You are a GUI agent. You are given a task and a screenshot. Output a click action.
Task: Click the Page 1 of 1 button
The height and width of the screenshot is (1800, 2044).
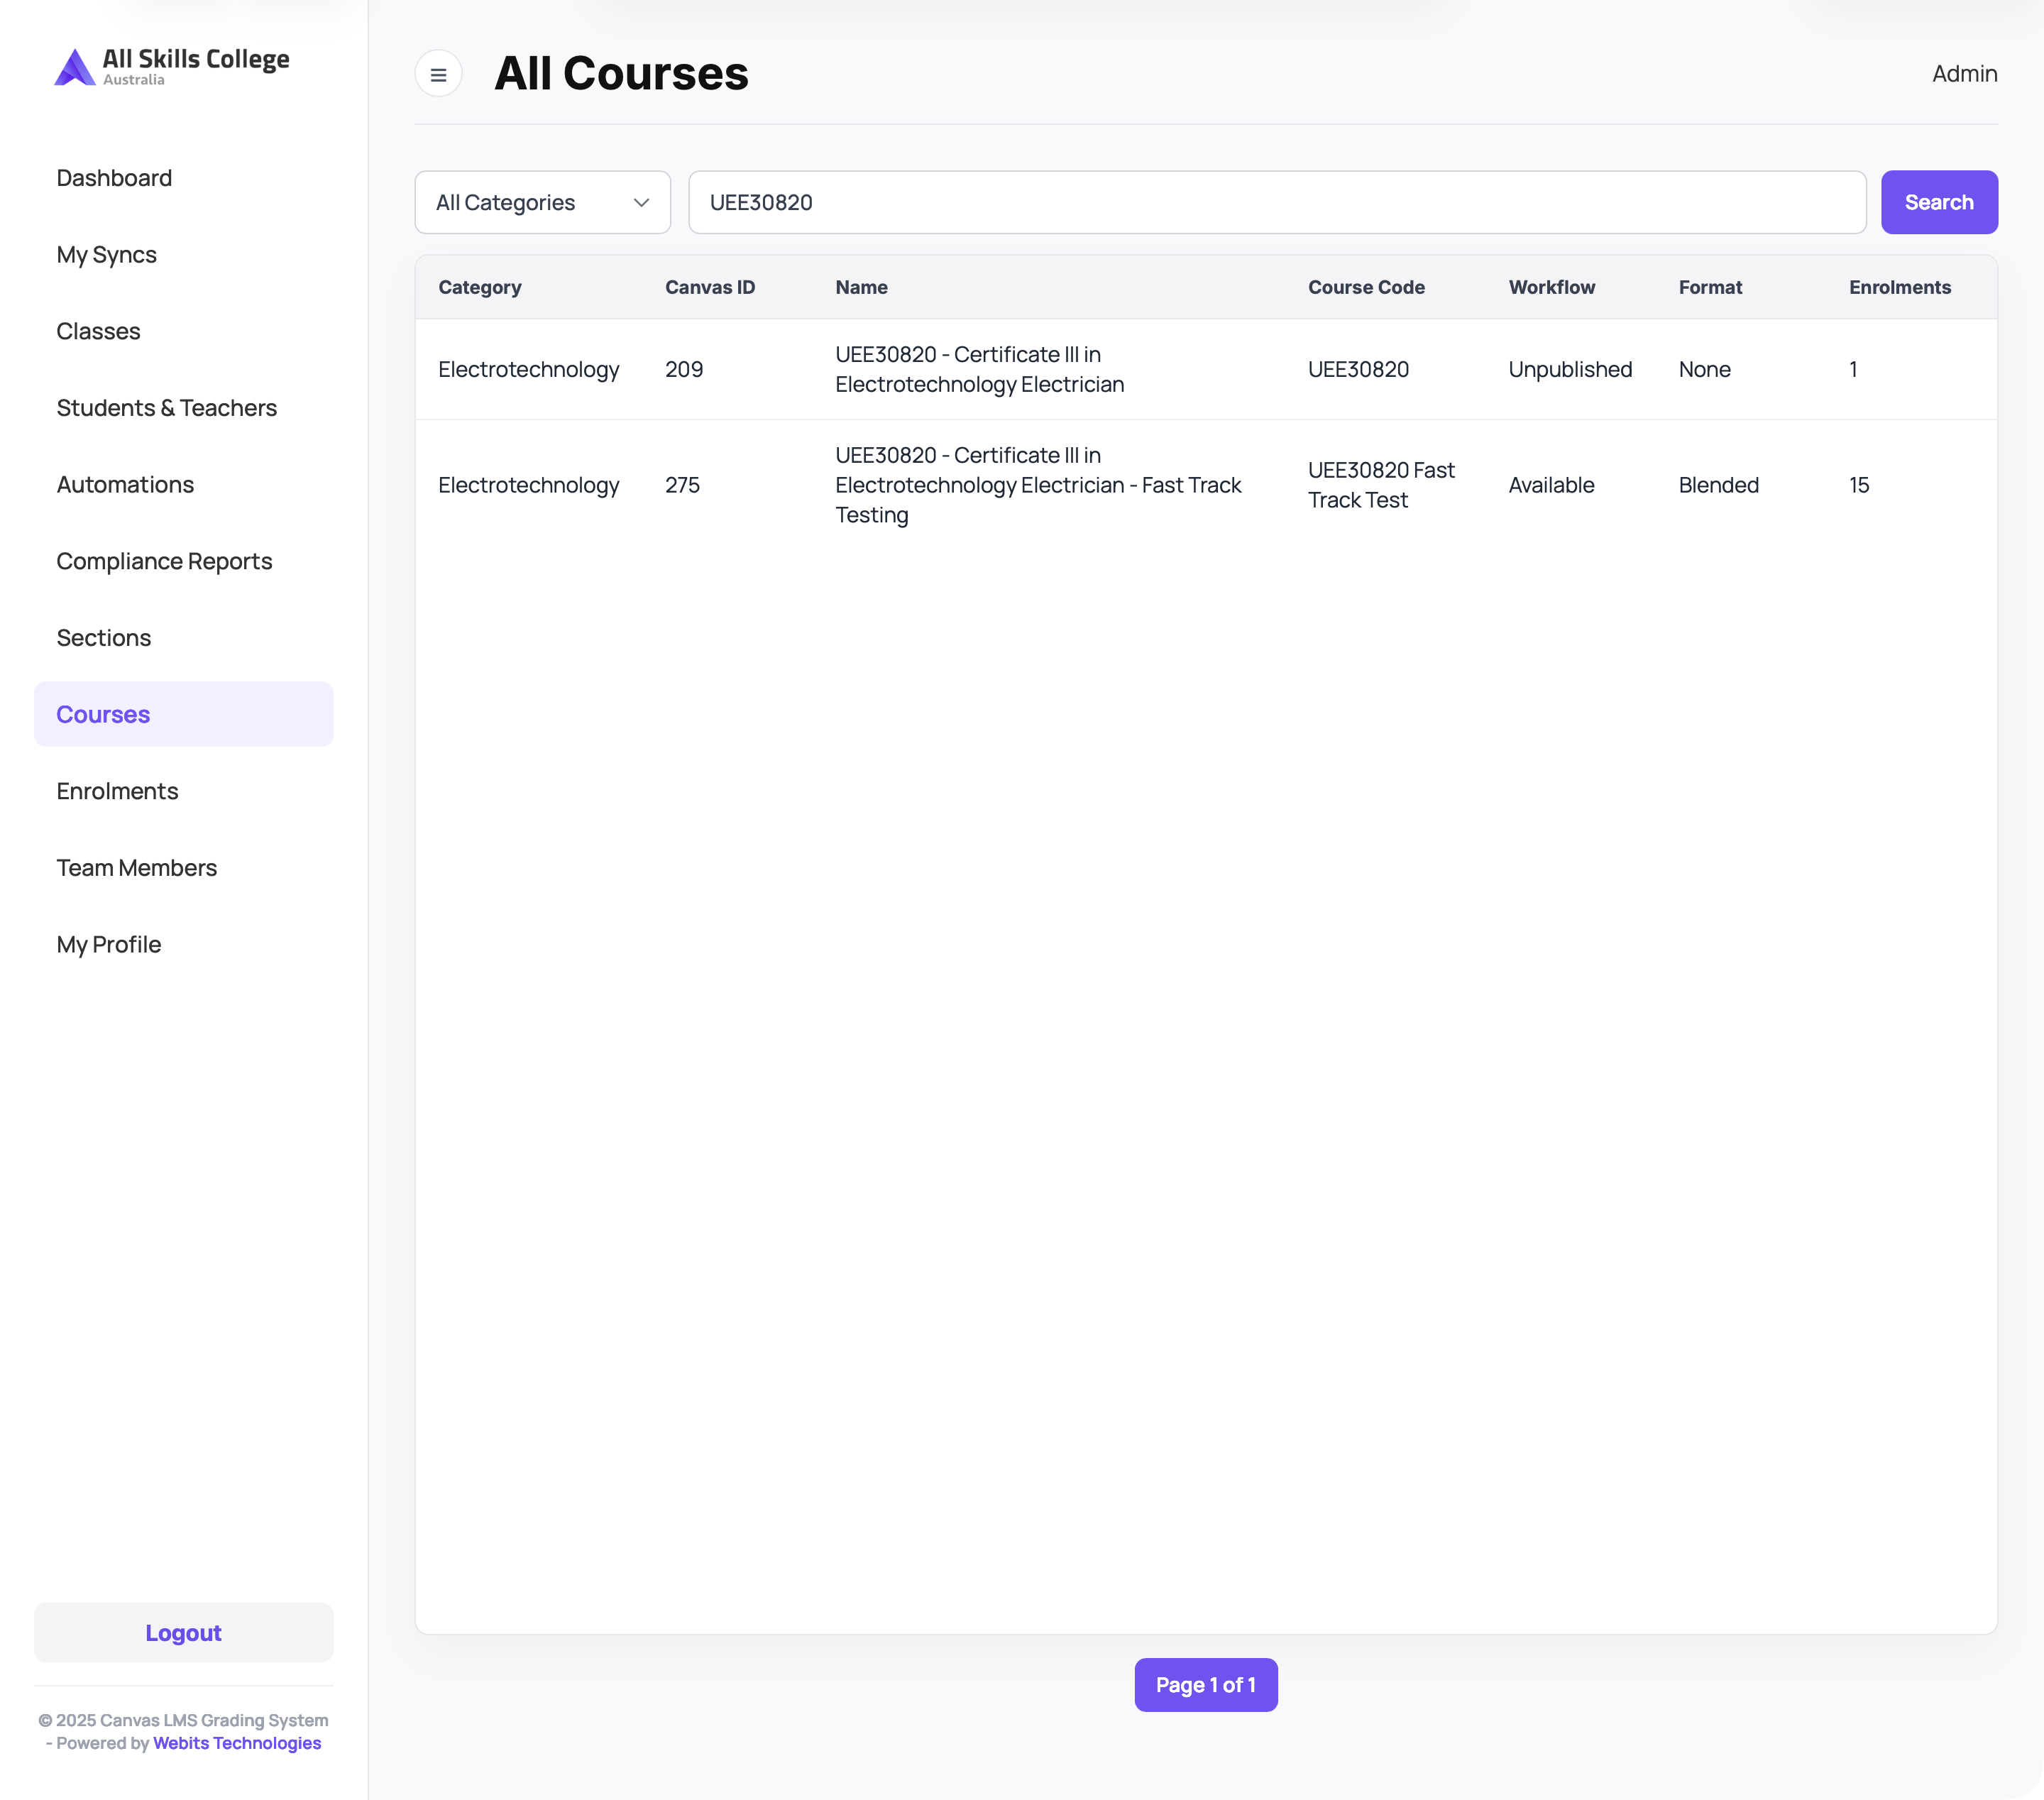point(1205,1685)
